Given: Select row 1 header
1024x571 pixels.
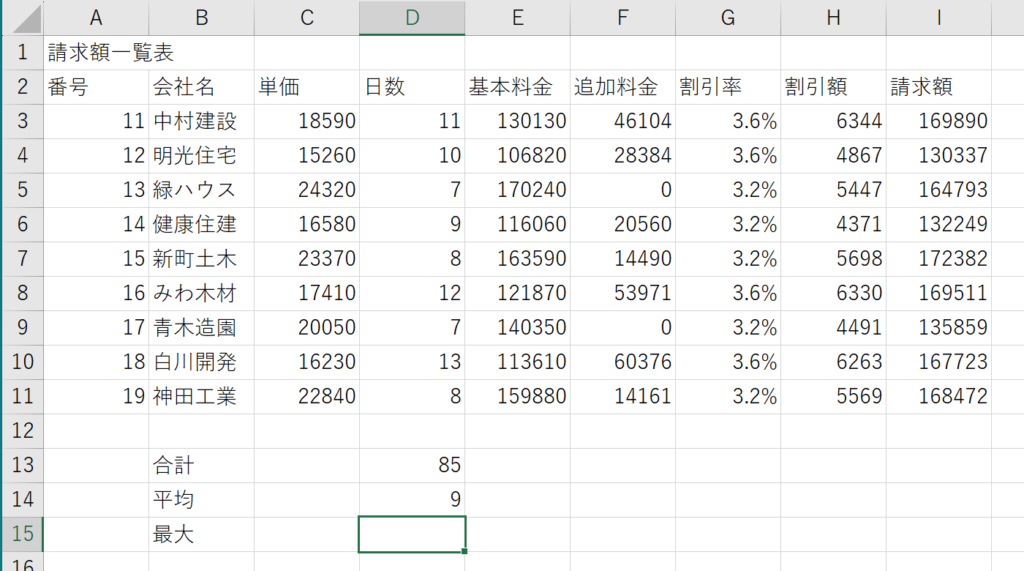Looking at the screenshot, I should point(23,52).
